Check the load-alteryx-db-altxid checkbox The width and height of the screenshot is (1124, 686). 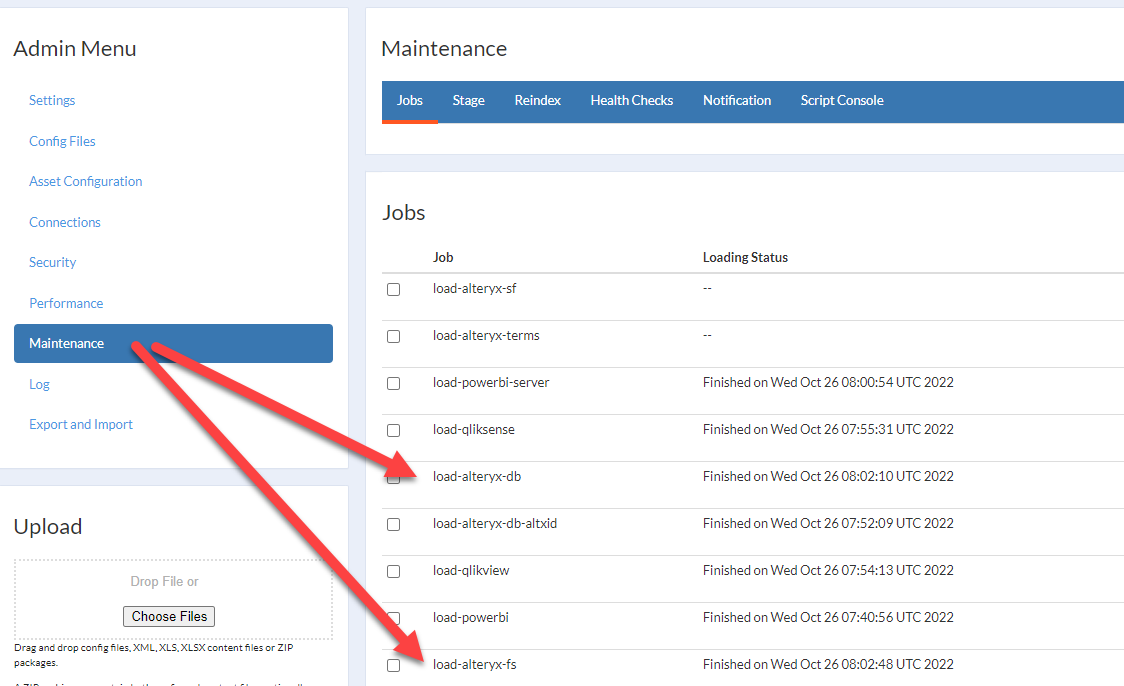coord(393,524)
